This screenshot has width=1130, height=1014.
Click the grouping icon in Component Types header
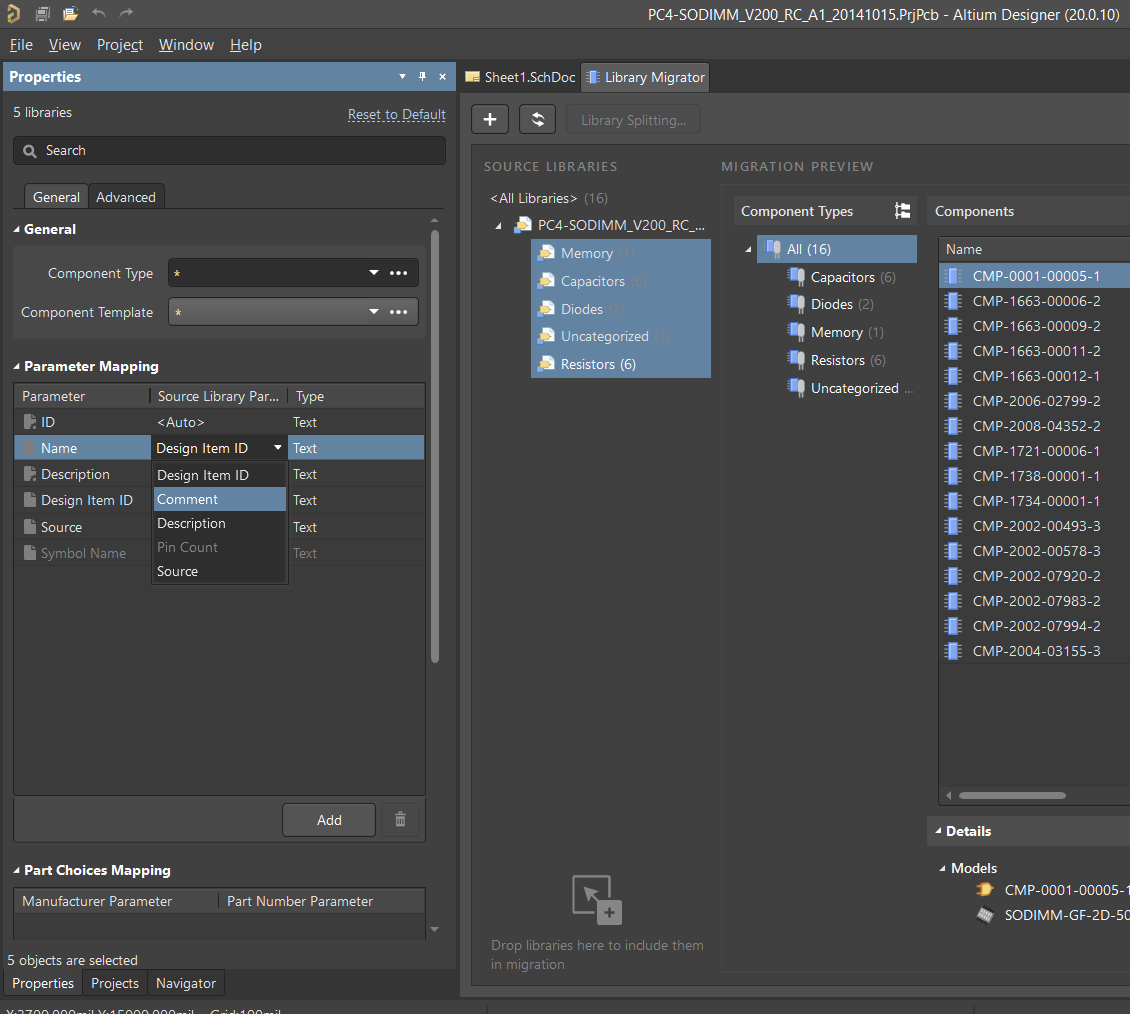point(902,210)
